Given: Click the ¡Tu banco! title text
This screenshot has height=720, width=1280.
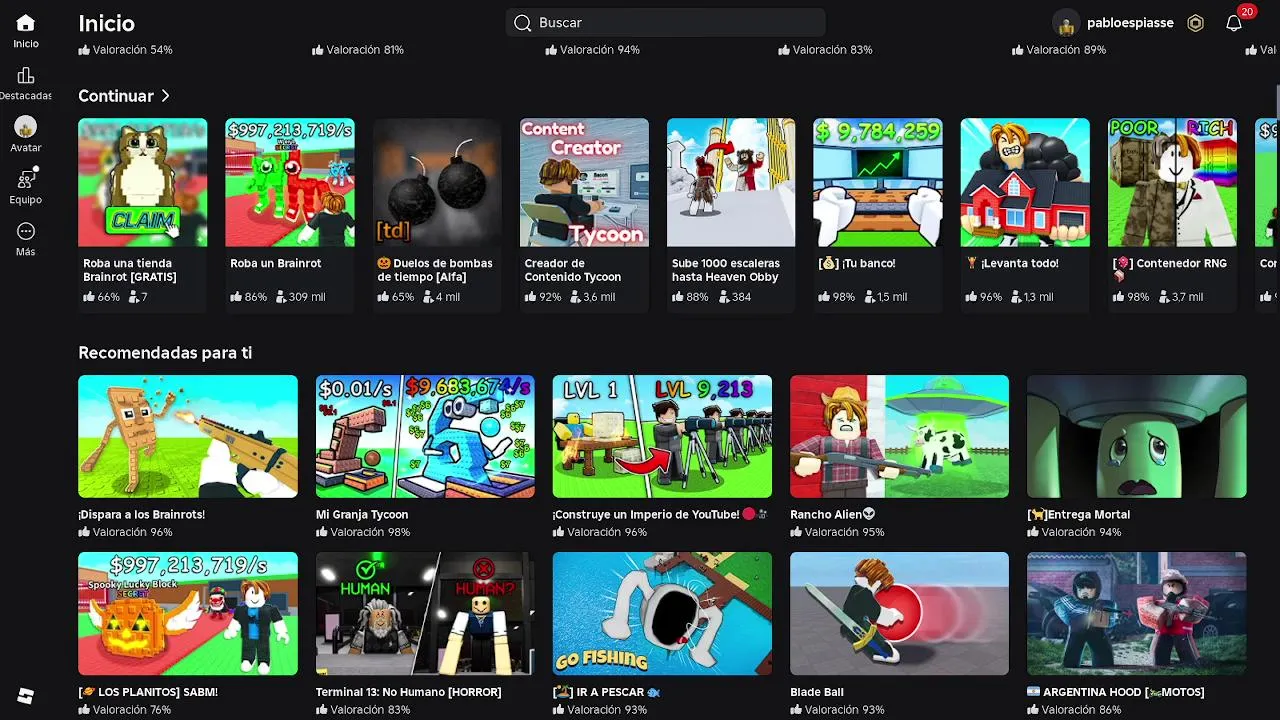Looking at the screenshot, I should click(x=857, y=264).
